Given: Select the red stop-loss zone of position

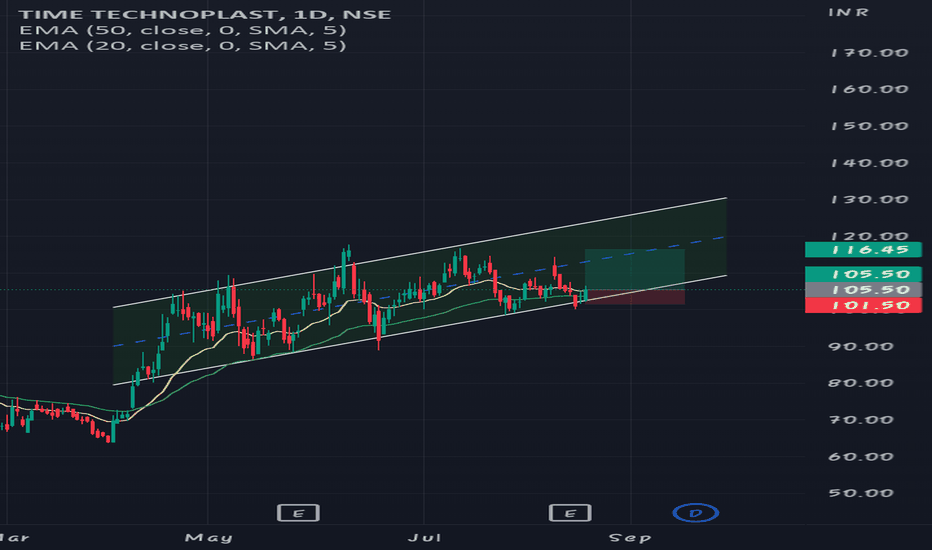Looking at the screenshot, I should [635, 297].
